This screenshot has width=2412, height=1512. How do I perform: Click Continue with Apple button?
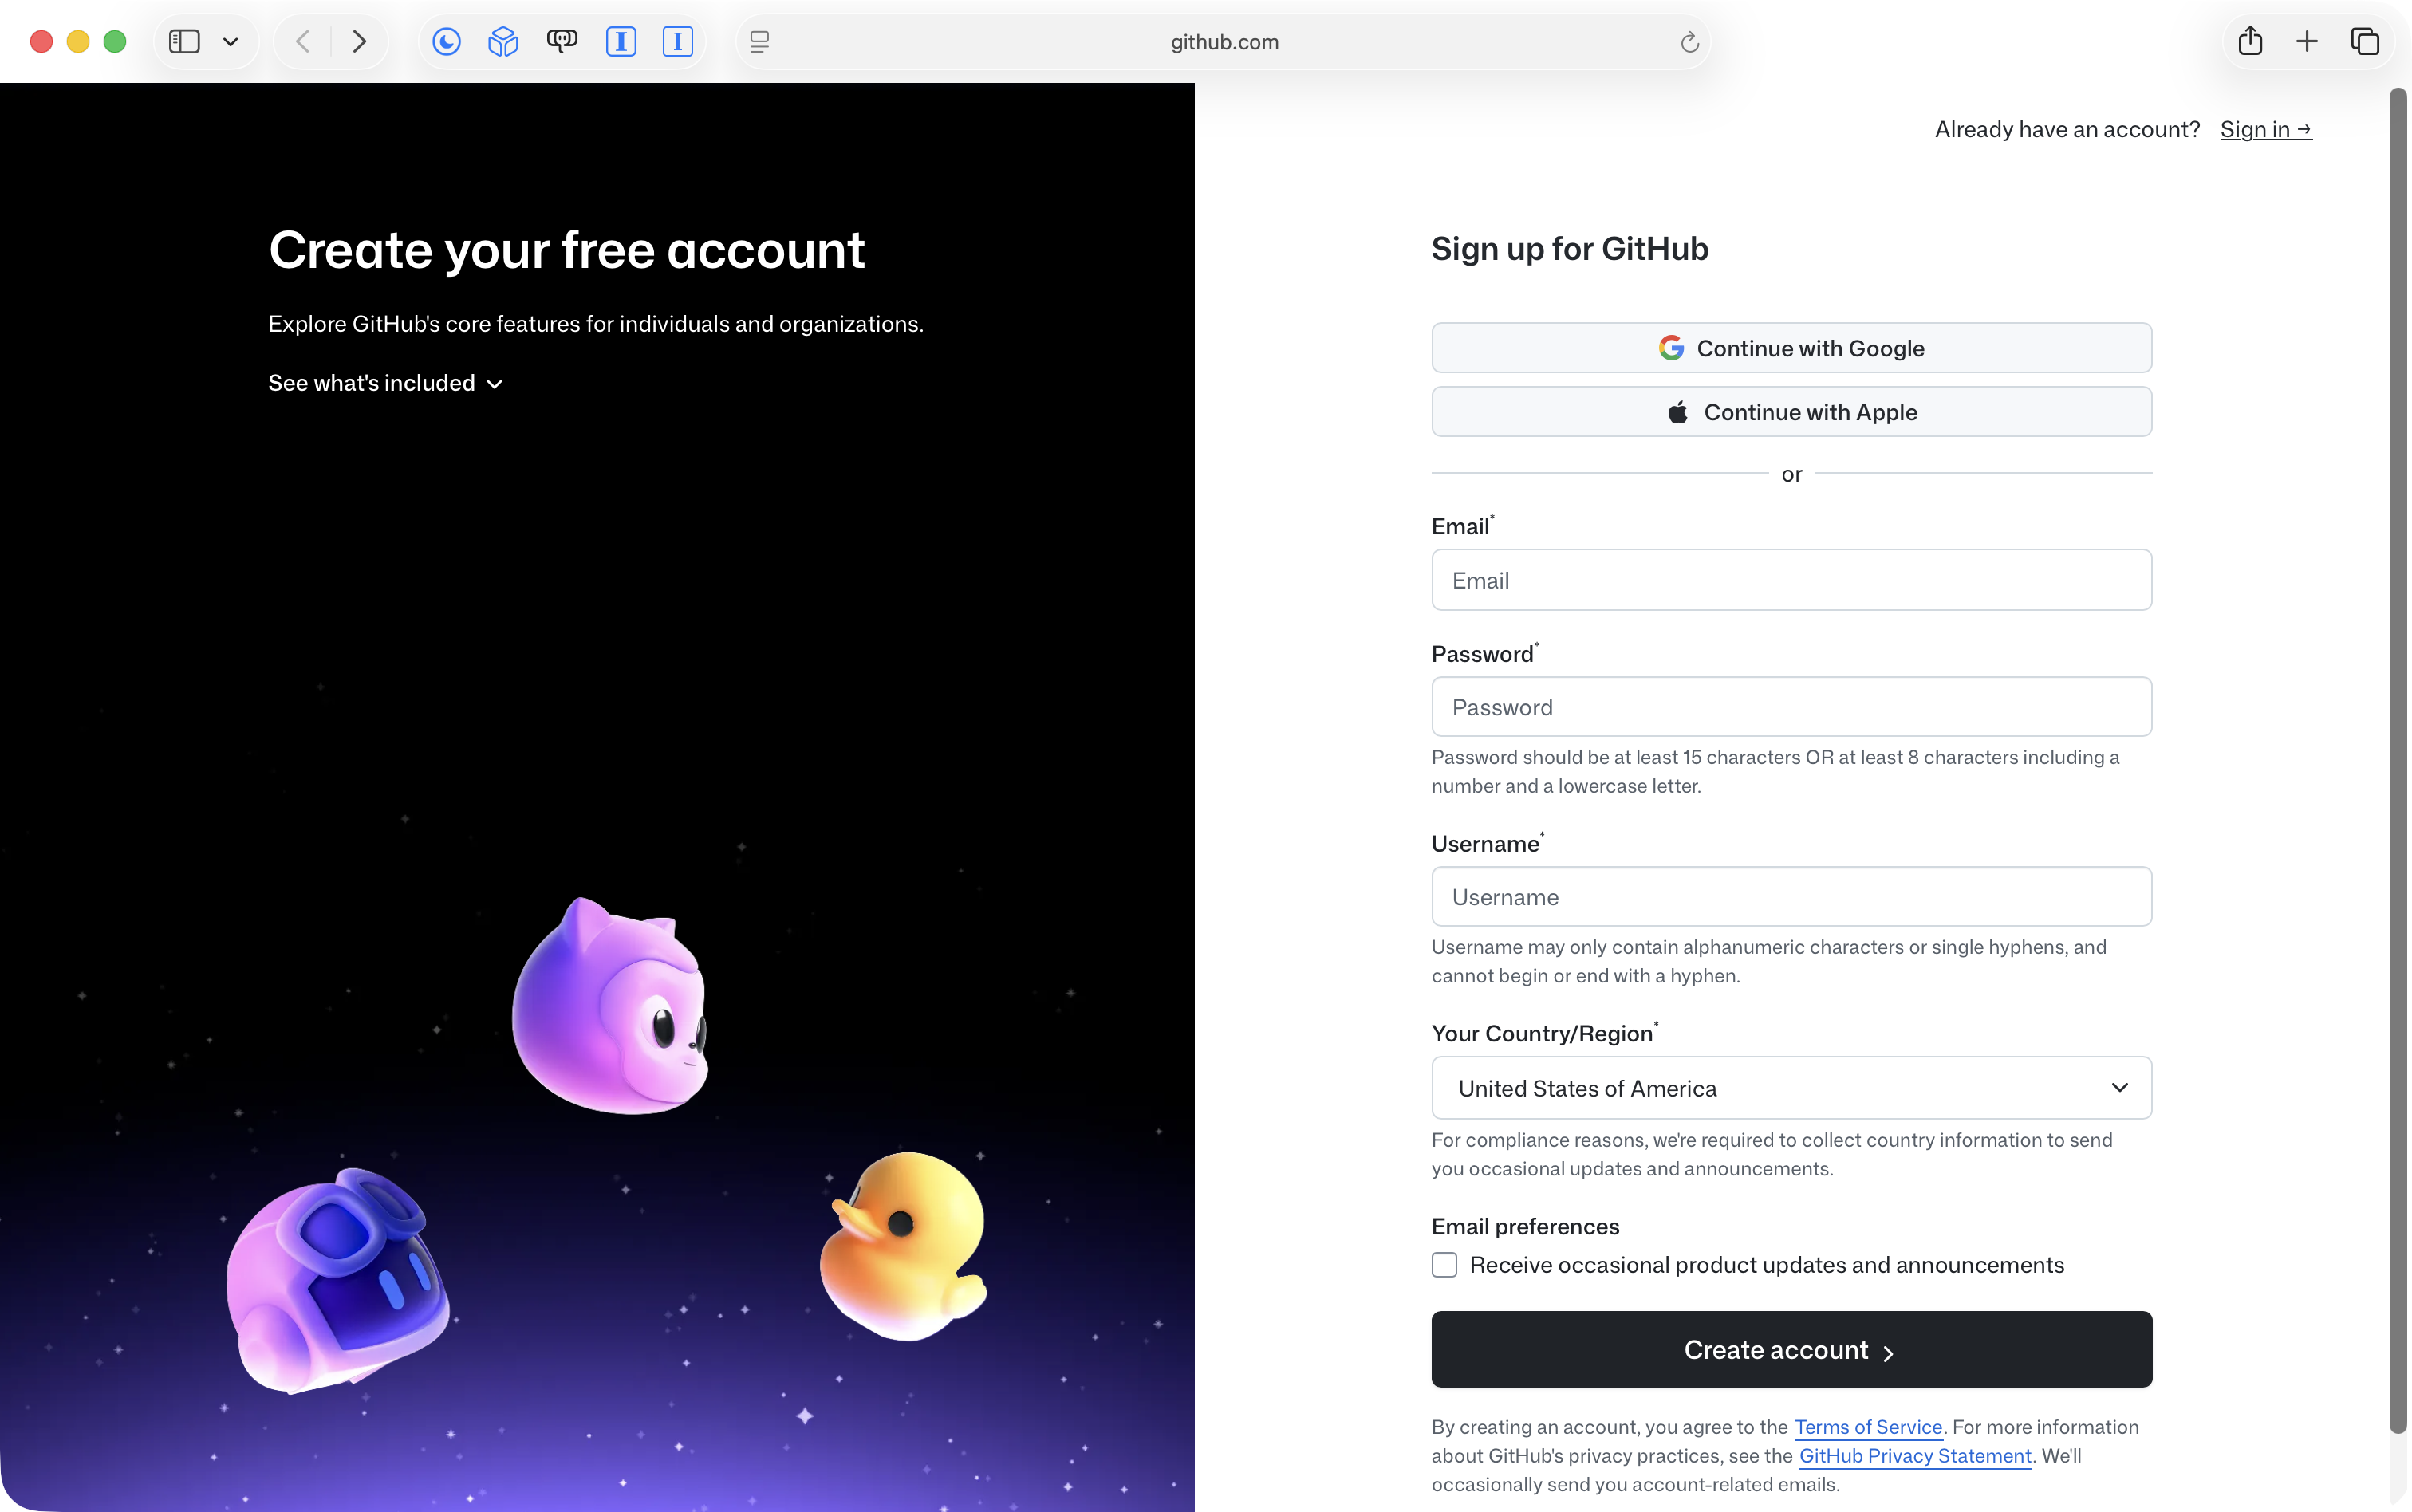[x=1791, y=412]
